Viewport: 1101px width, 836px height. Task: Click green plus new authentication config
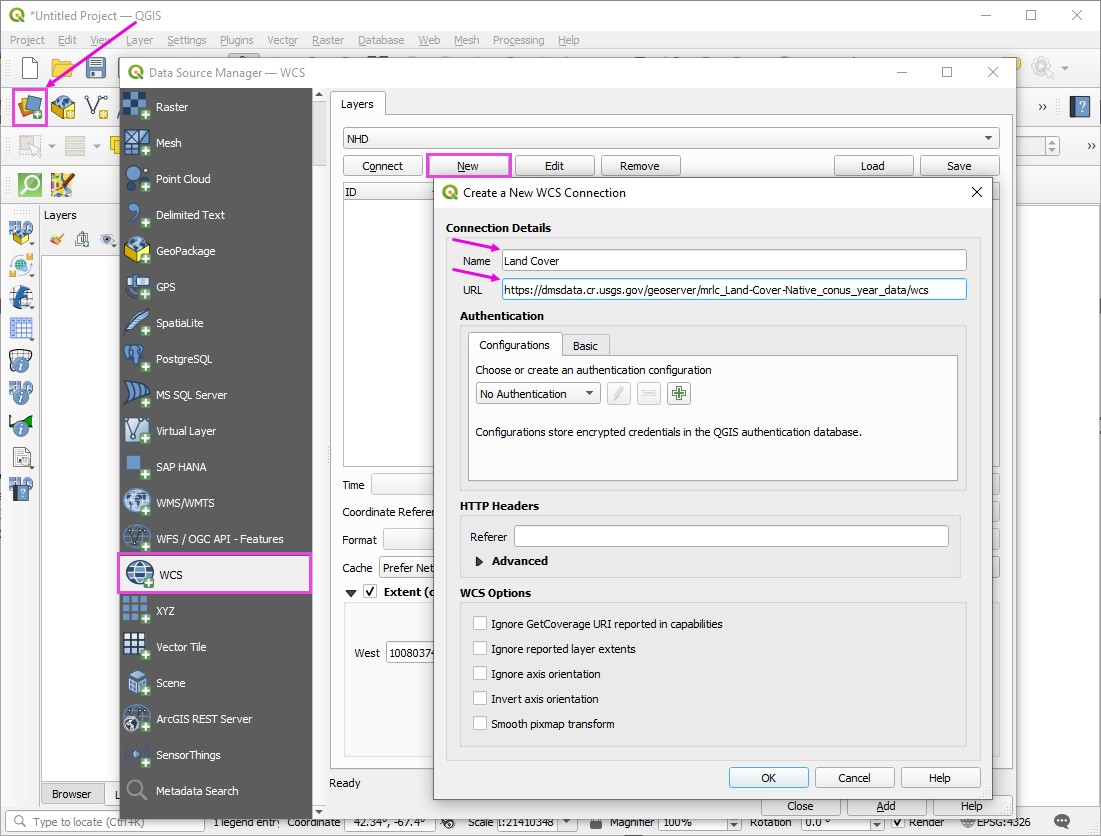(x=679, y=394)
